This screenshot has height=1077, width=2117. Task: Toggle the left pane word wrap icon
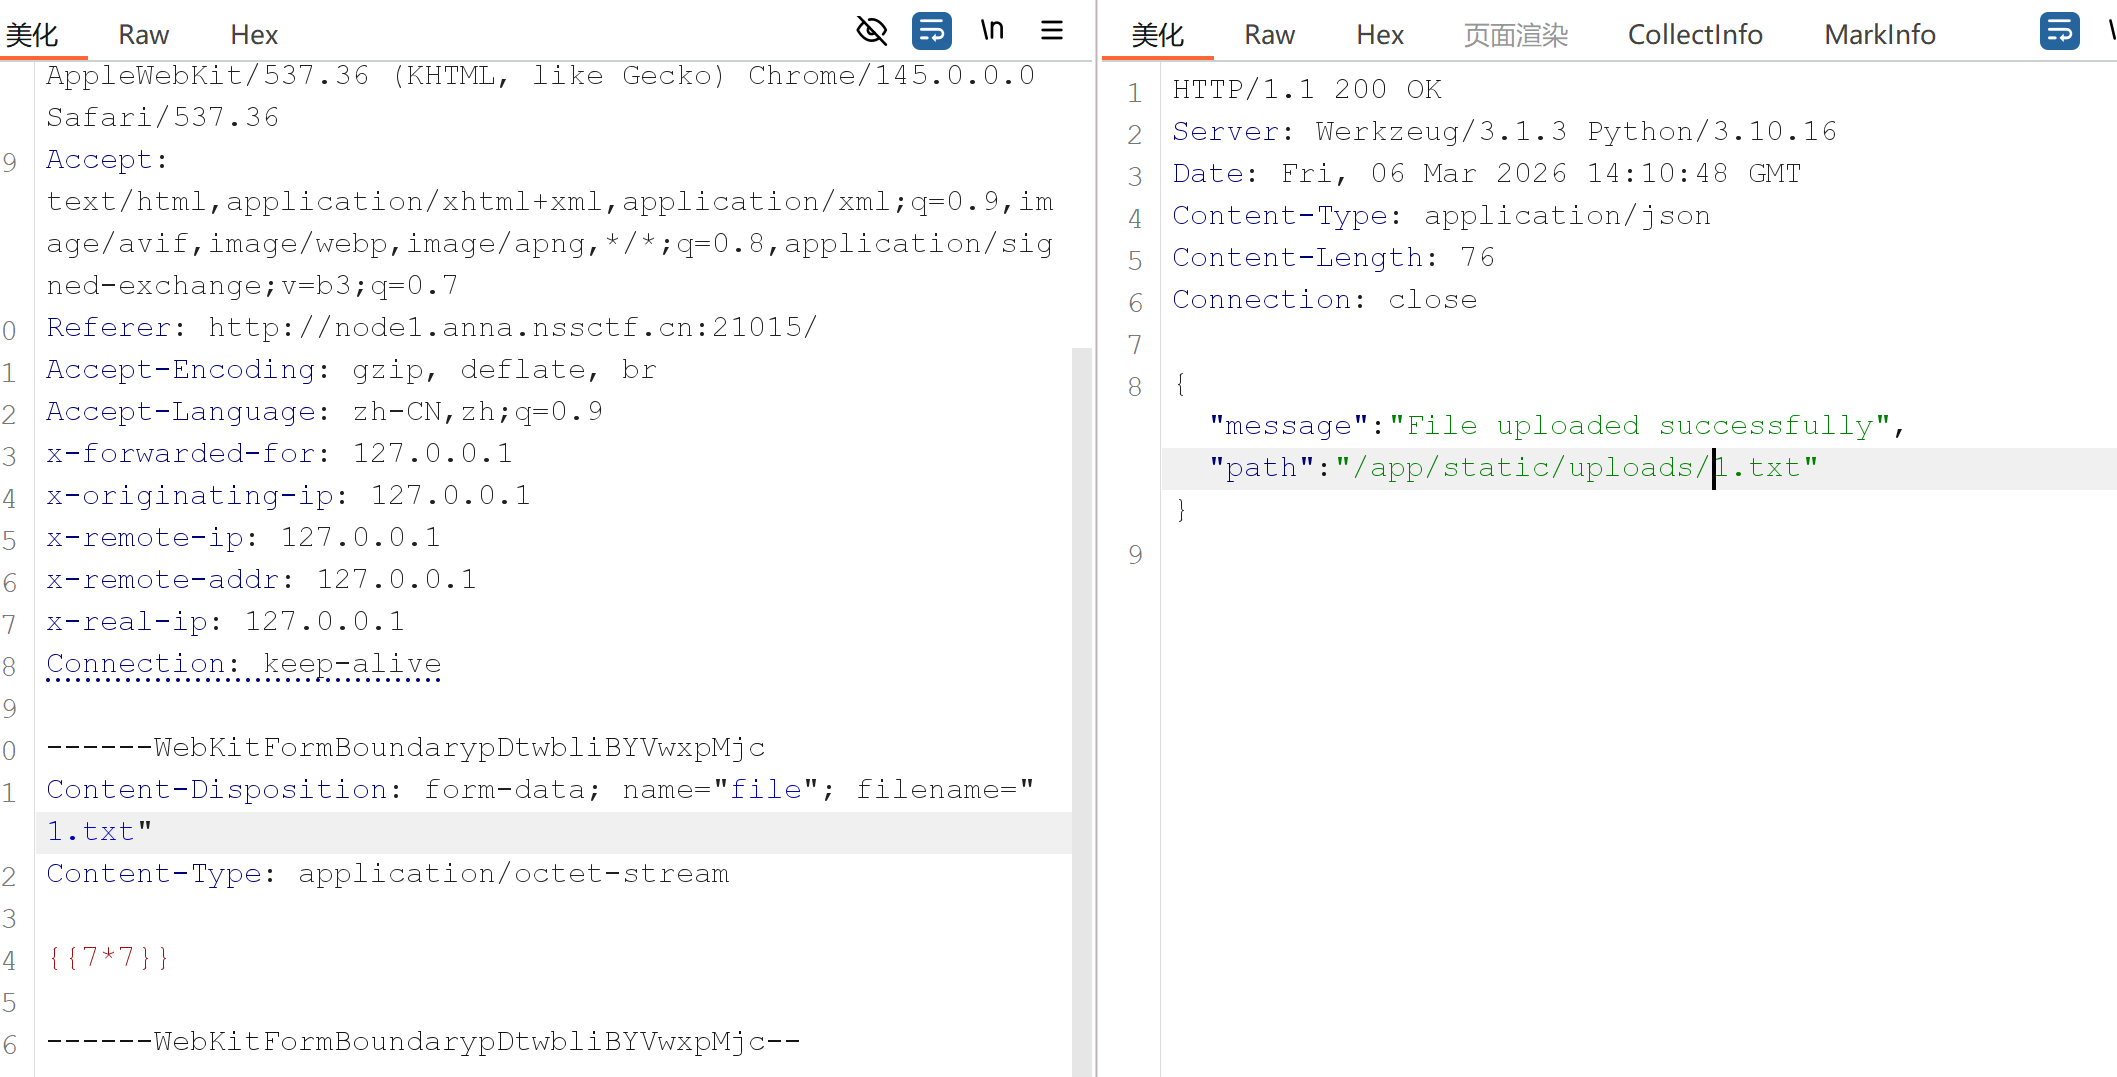931,31
